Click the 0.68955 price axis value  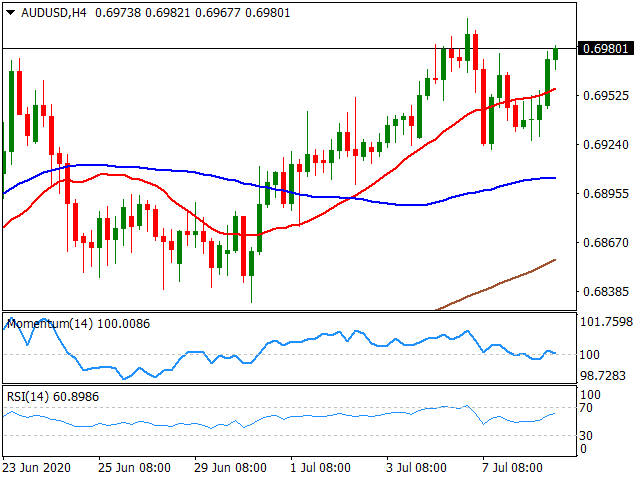tap(606, 193)
